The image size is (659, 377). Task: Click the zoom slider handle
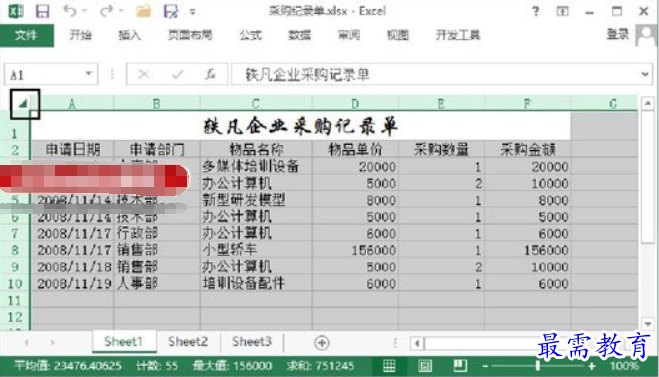[538, 366]
